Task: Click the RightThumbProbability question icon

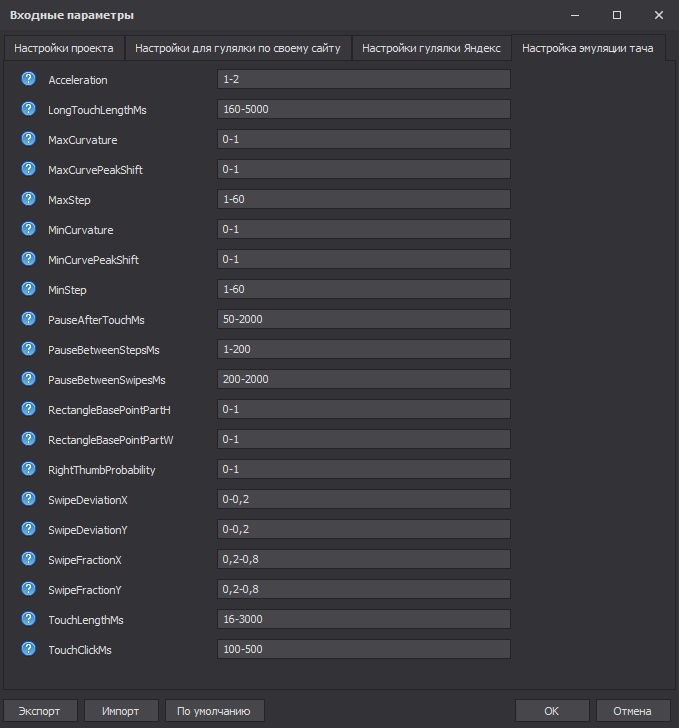Action: point(28,469)
